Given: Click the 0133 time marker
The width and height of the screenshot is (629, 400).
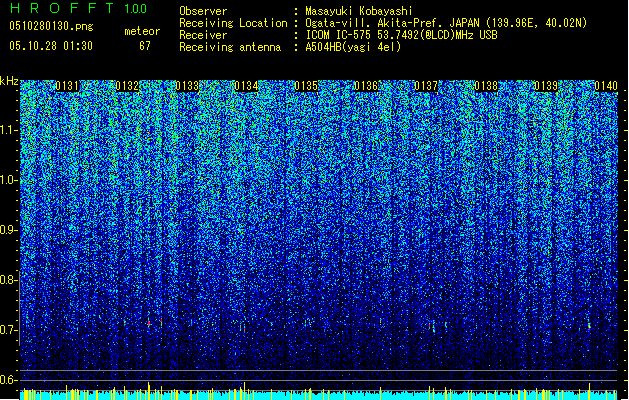Looking at the screenshot, I should [x=187, y=86].
